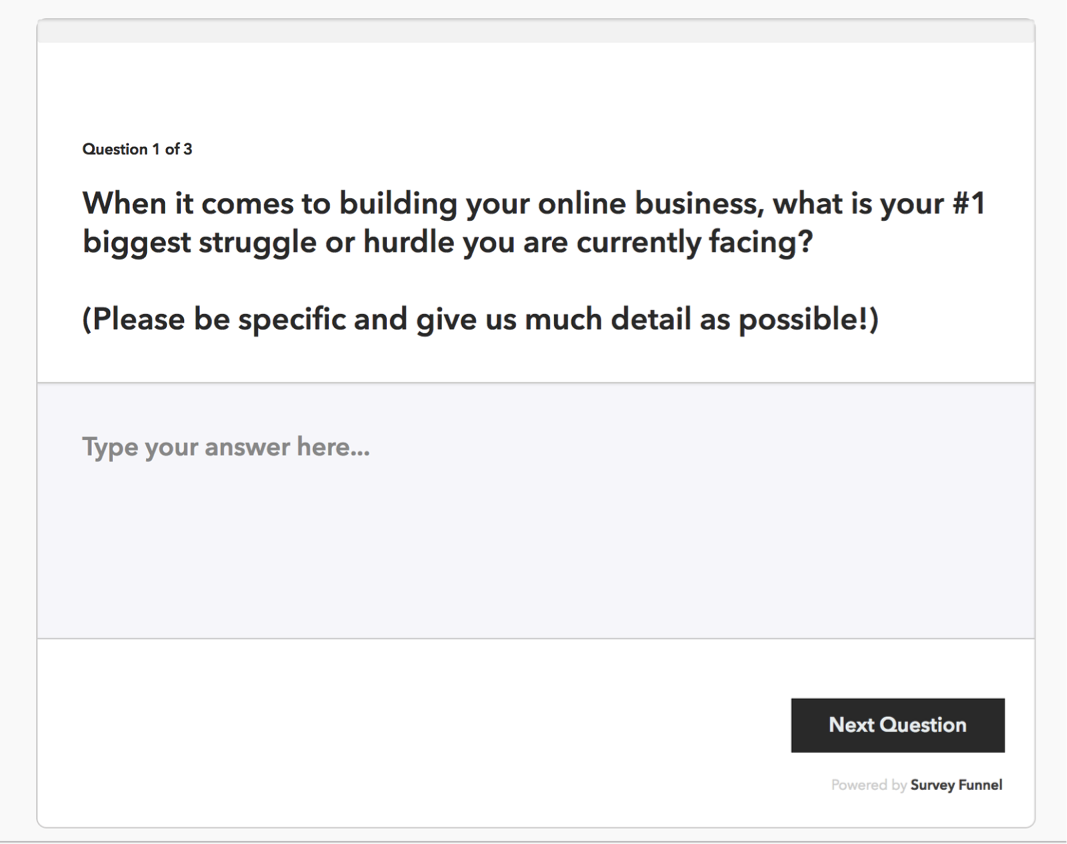Click the 'currently facing?' end of the question

click(x=694, y=242)
